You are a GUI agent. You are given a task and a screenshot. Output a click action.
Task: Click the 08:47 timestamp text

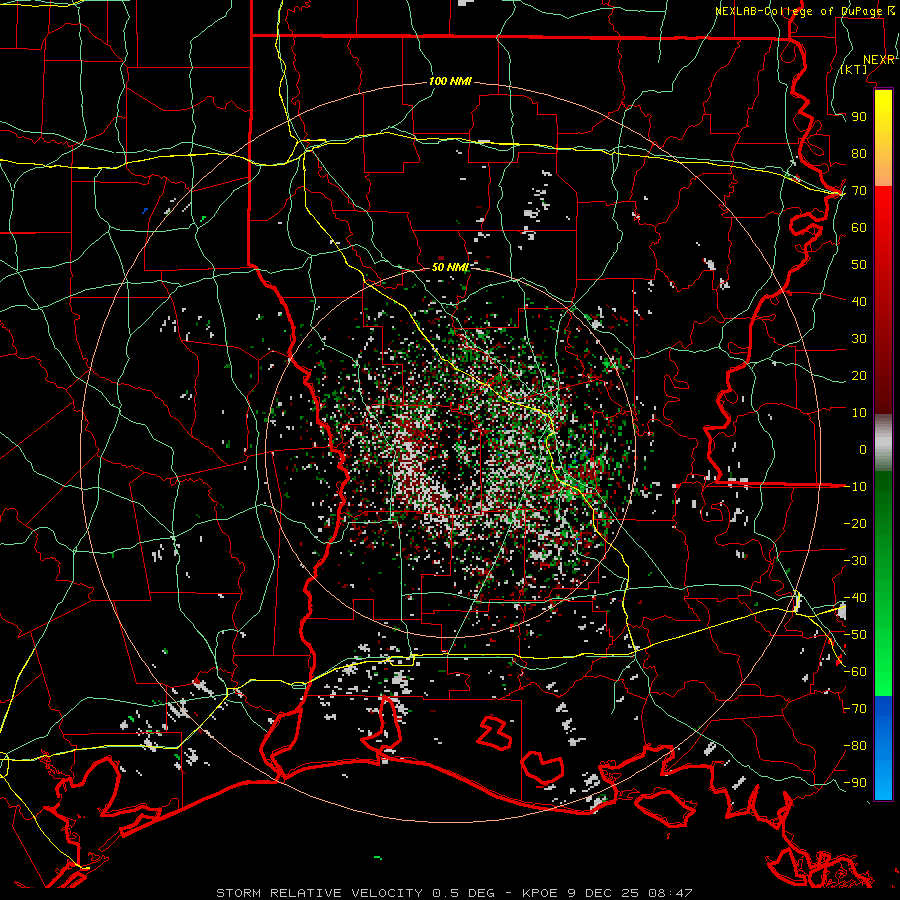click(x=669, y=893)
